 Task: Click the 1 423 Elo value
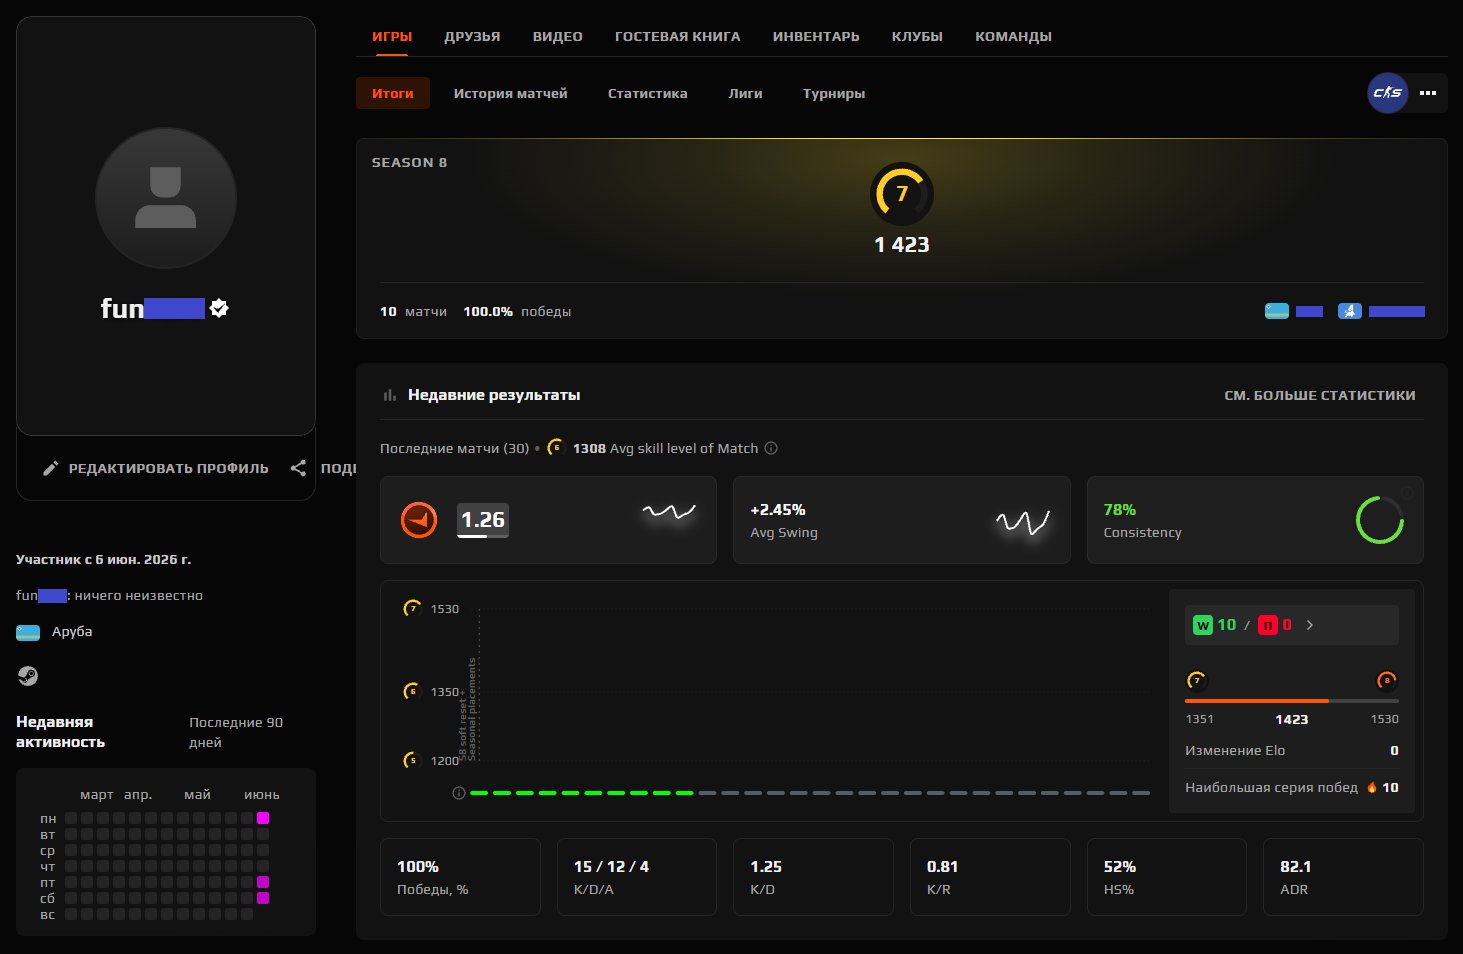click(902, 245)
